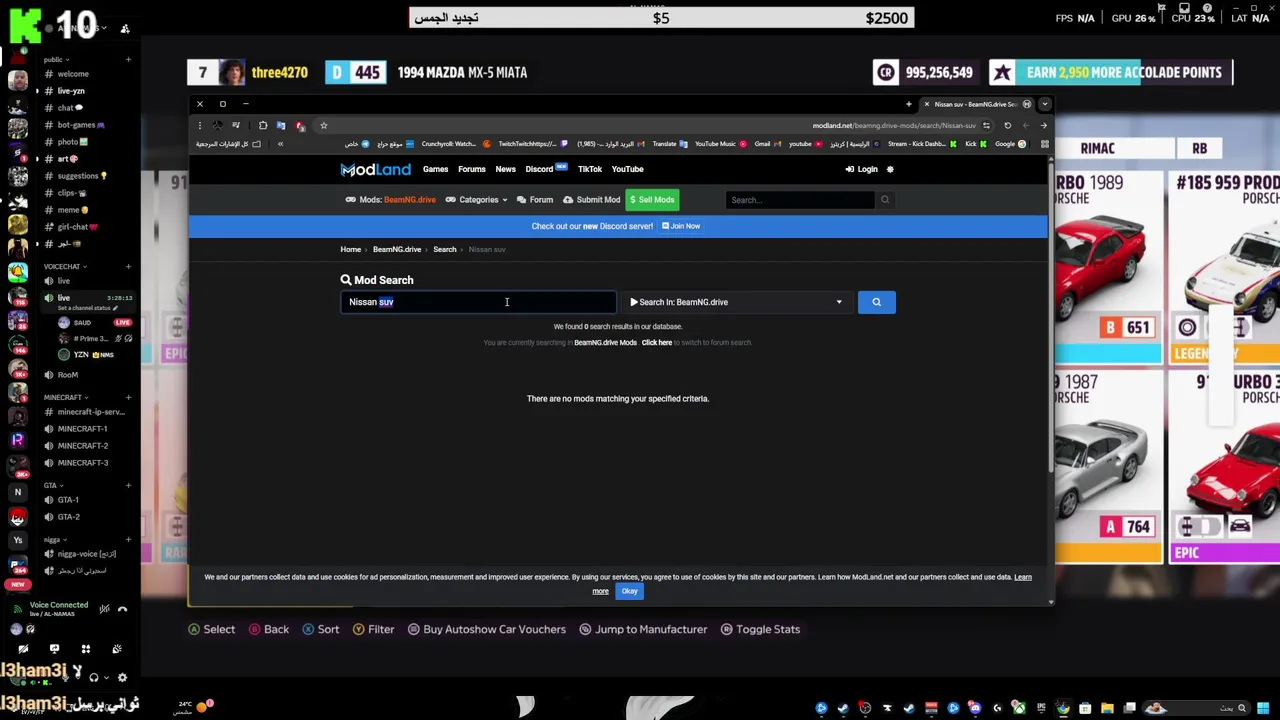
Task: Open Discord soundboard icon
Action: pyautogui.click(x=116, y=649)
